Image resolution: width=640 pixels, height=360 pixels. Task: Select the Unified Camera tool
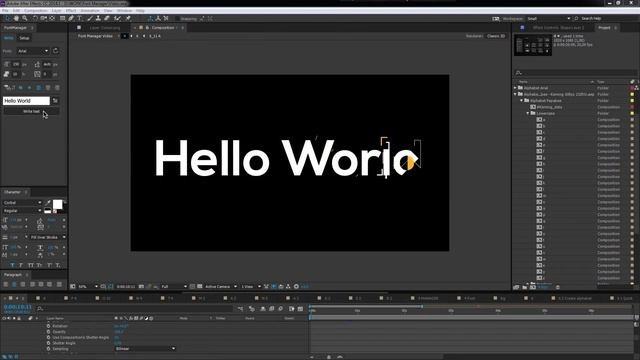point(43,18)
